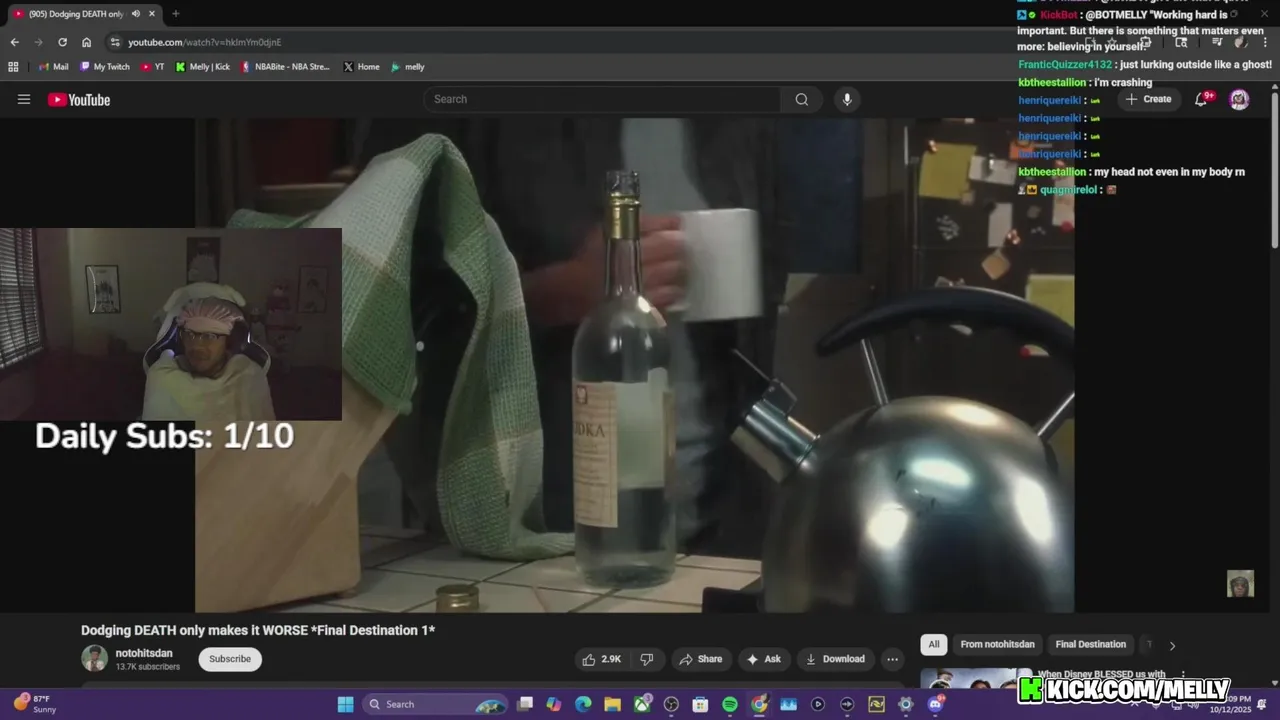Viewport: 1280px width, 720px height.
Task: Open Spotify from taskbar
Action: point(730,704)
